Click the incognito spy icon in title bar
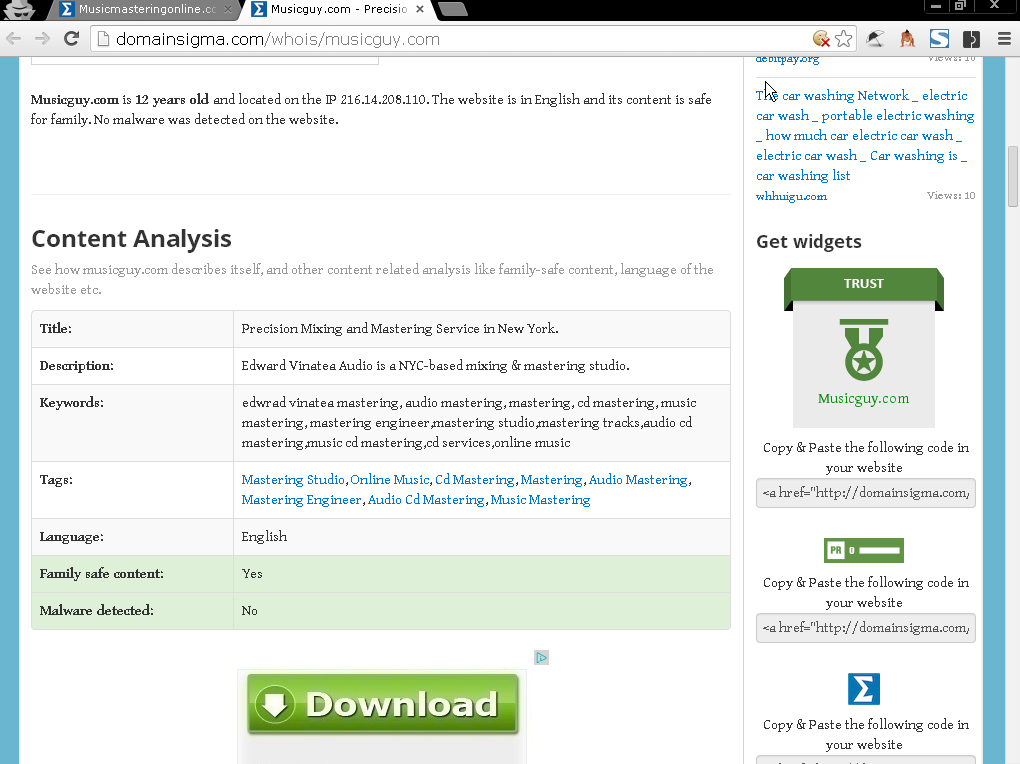 20,9
